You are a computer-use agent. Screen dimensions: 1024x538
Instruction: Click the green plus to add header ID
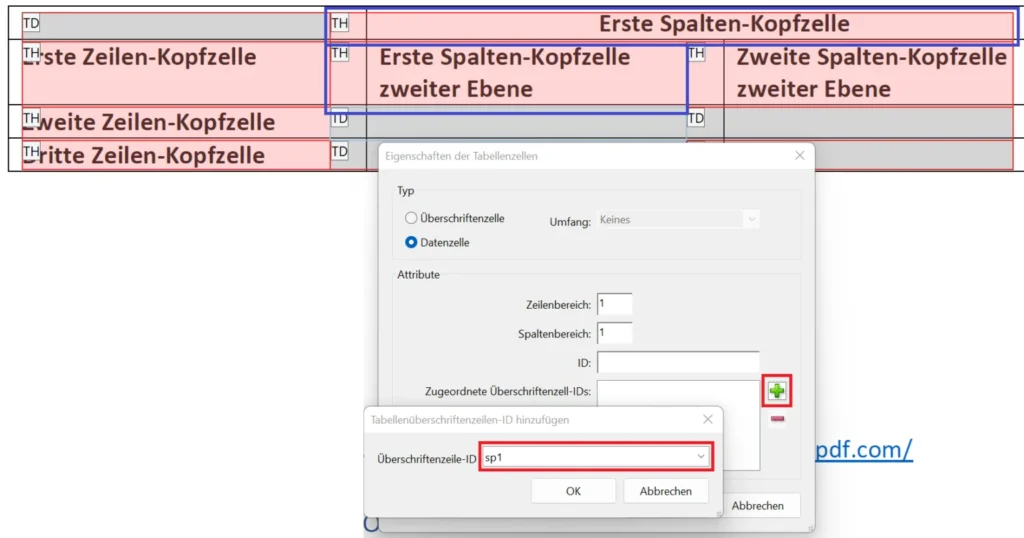tap(777, 391)
